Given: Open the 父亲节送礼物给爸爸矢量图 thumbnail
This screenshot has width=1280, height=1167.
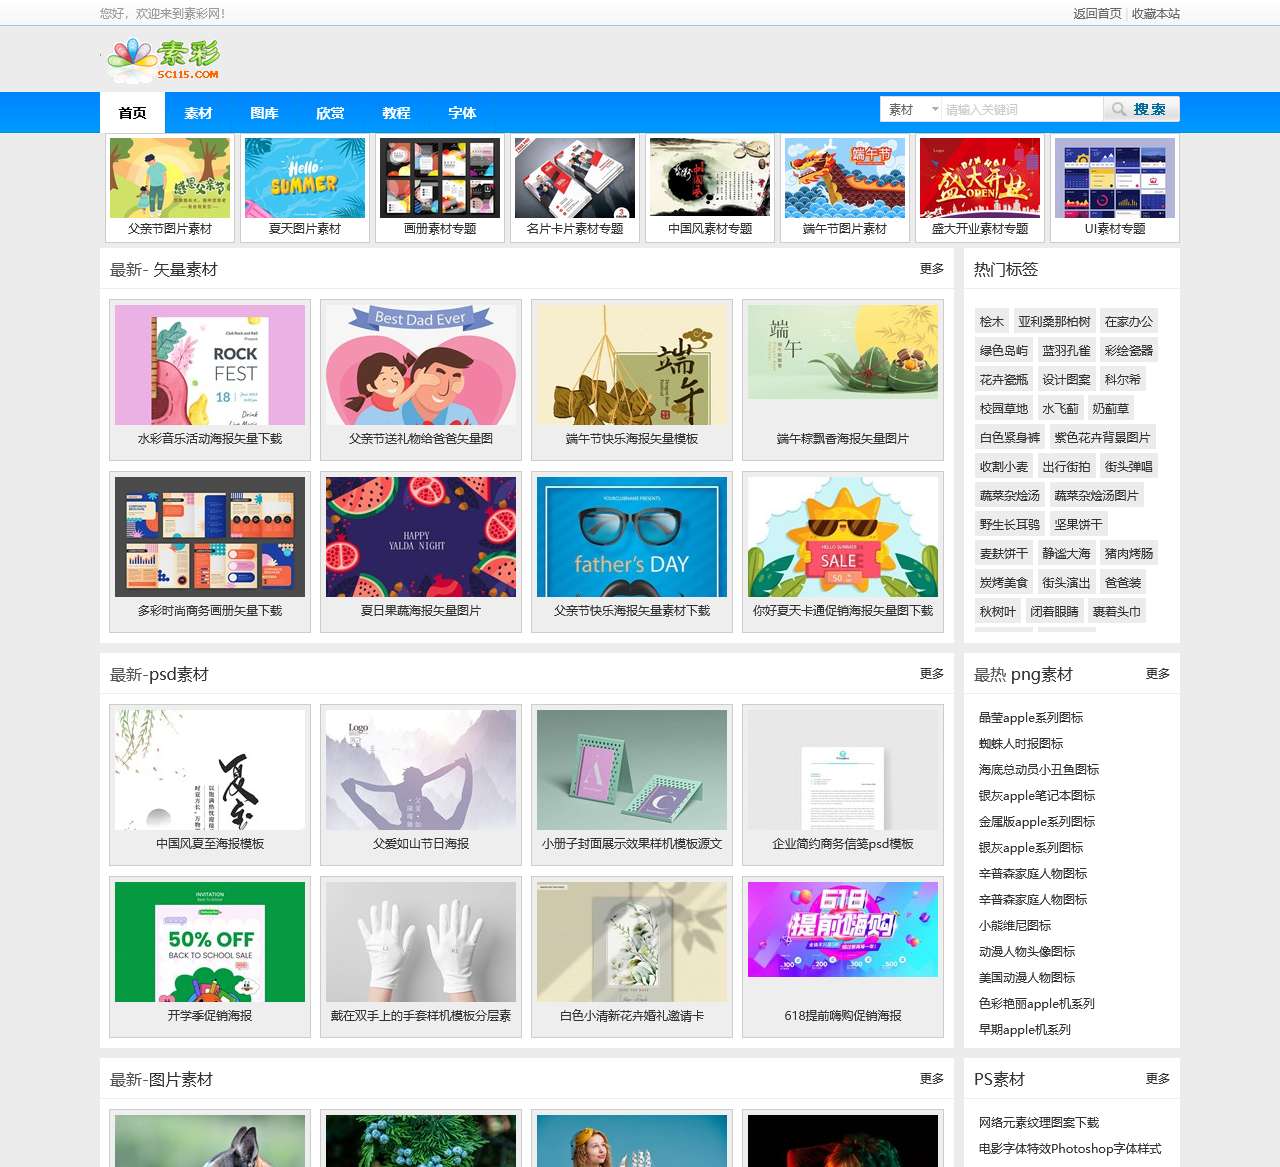Looking at the screenshot, I should (421, 365).
